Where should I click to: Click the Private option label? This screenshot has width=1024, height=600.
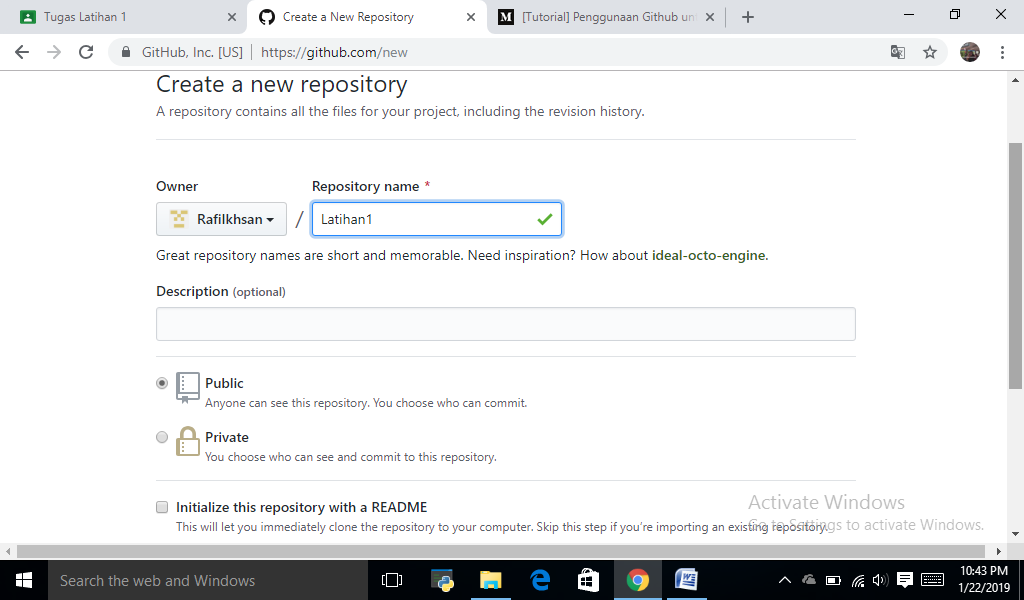click(227, 437)
